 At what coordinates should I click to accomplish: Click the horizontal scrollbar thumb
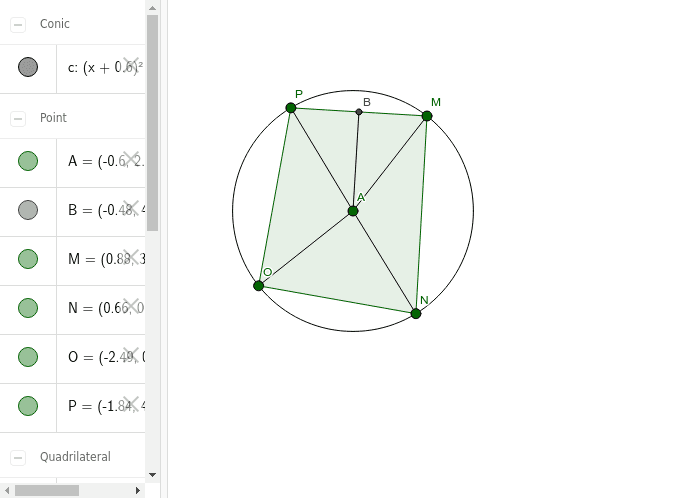(x=47, y=491)
